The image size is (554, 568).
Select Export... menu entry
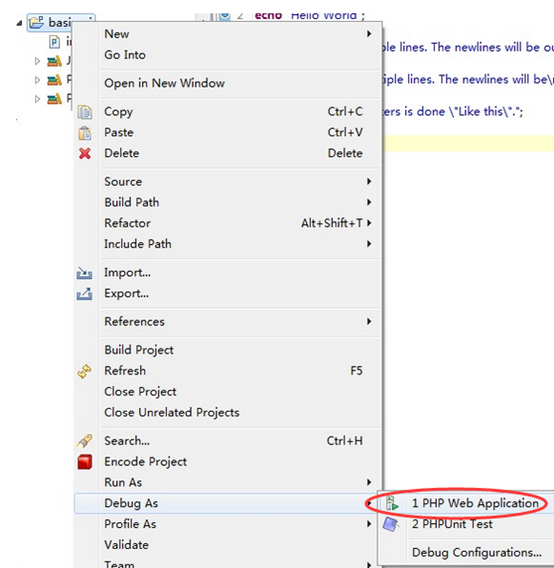click(228, 293)
